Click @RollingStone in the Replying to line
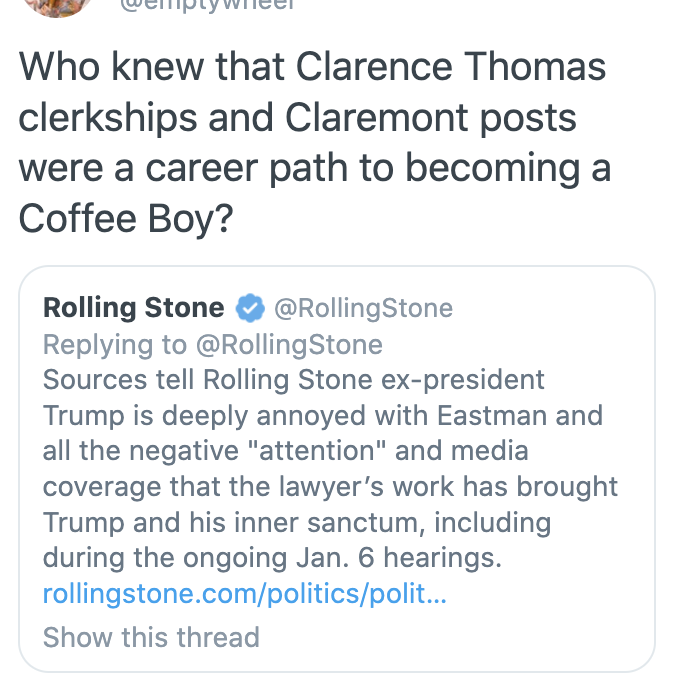 click(x=289, y=345)
